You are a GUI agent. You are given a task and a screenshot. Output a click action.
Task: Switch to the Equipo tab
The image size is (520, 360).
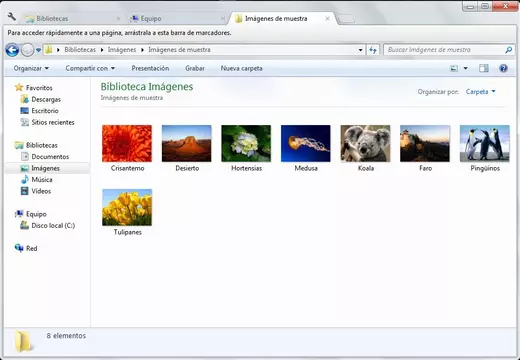click(x=177, y=19)
